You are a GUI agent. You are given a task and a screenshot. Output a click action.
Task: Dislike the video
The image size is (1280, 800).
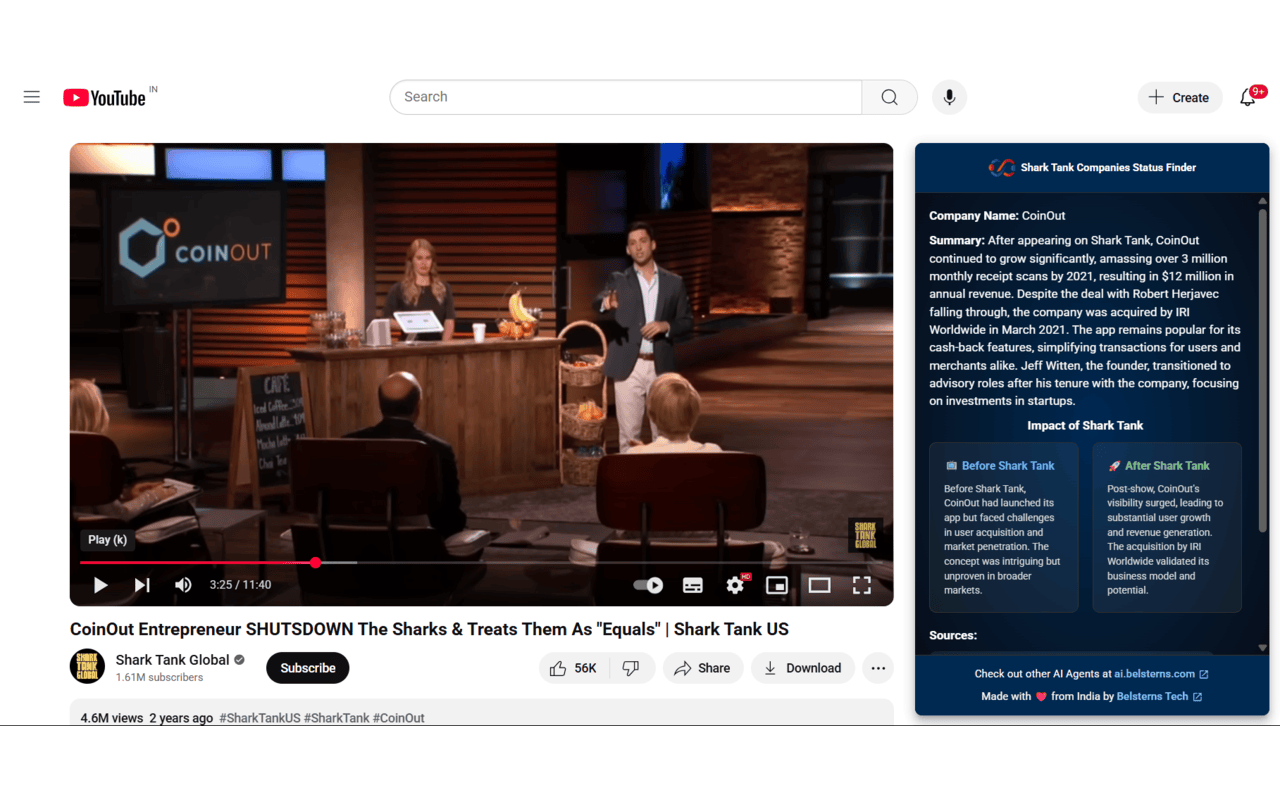click(x=631, y=668)
